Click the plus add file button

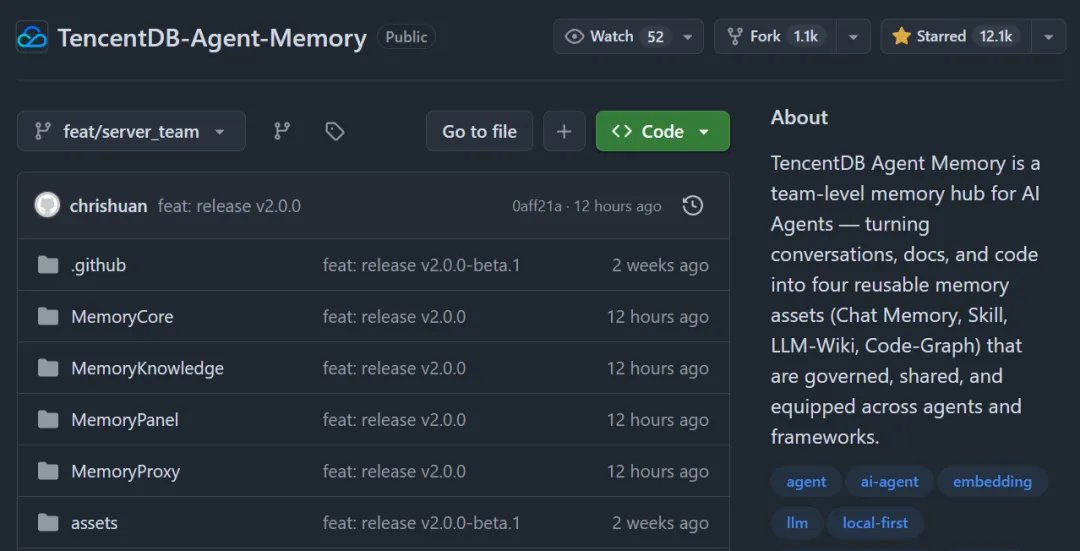pos(564,131)
